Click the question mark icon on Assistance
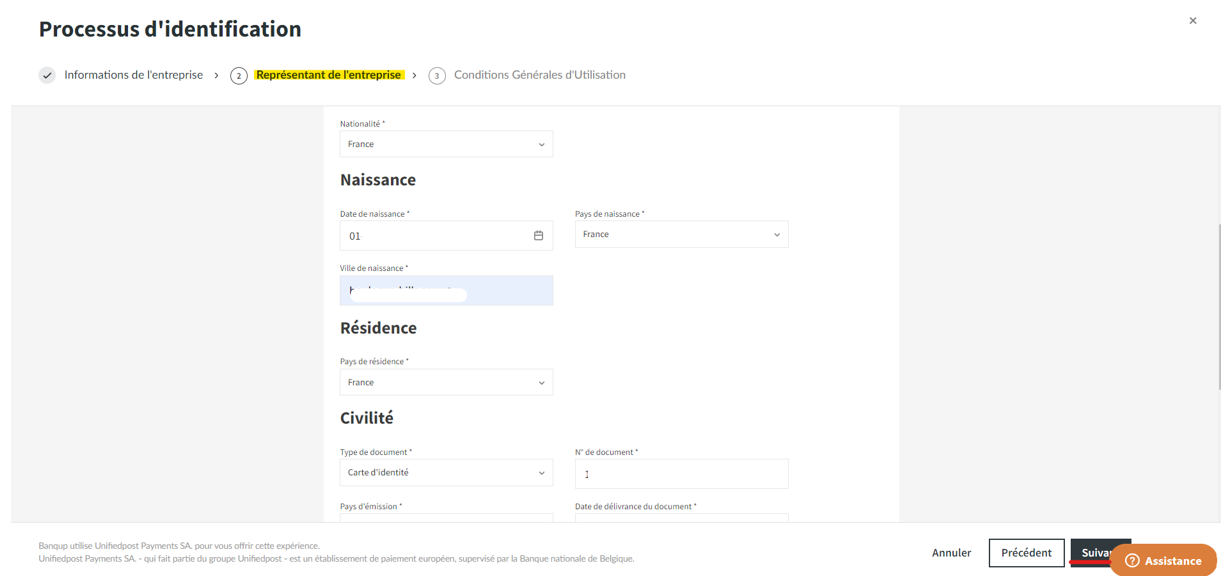 point(1132,561)
